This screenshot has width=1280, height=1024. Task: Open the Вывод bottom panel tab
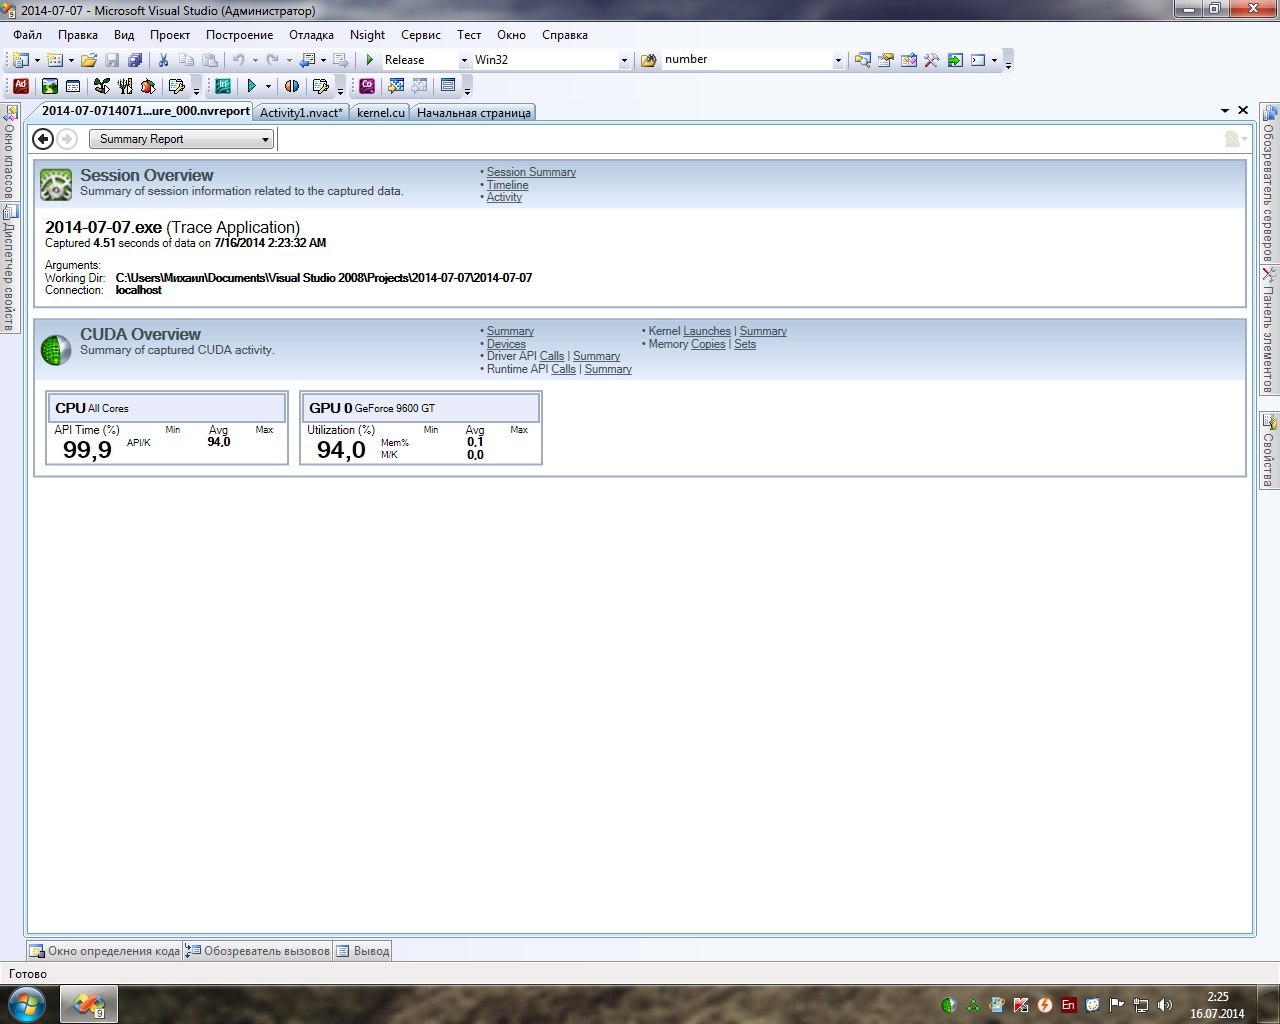(362, 951)
